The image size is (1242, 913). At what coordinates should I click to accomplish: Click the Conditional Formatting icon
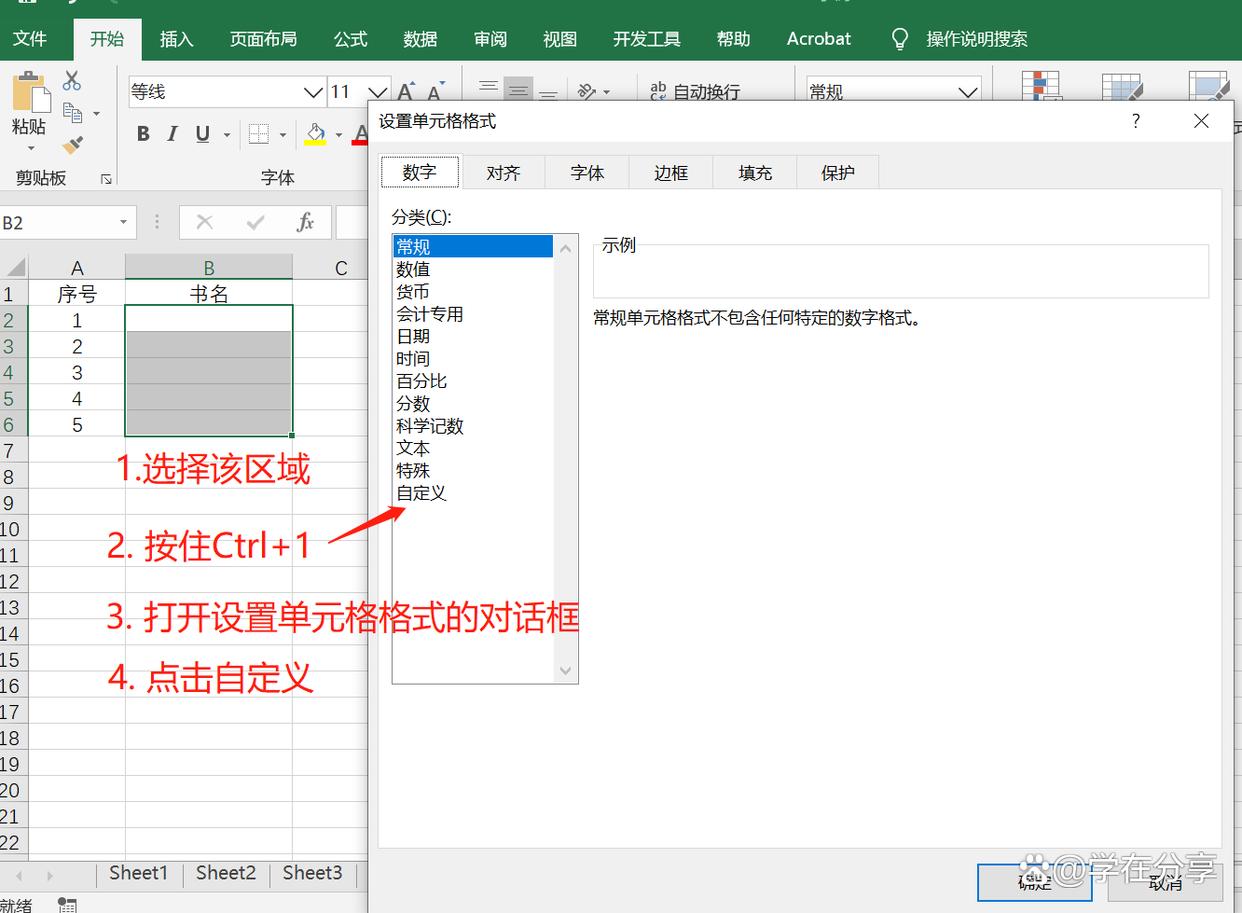tap(1041, 86)
